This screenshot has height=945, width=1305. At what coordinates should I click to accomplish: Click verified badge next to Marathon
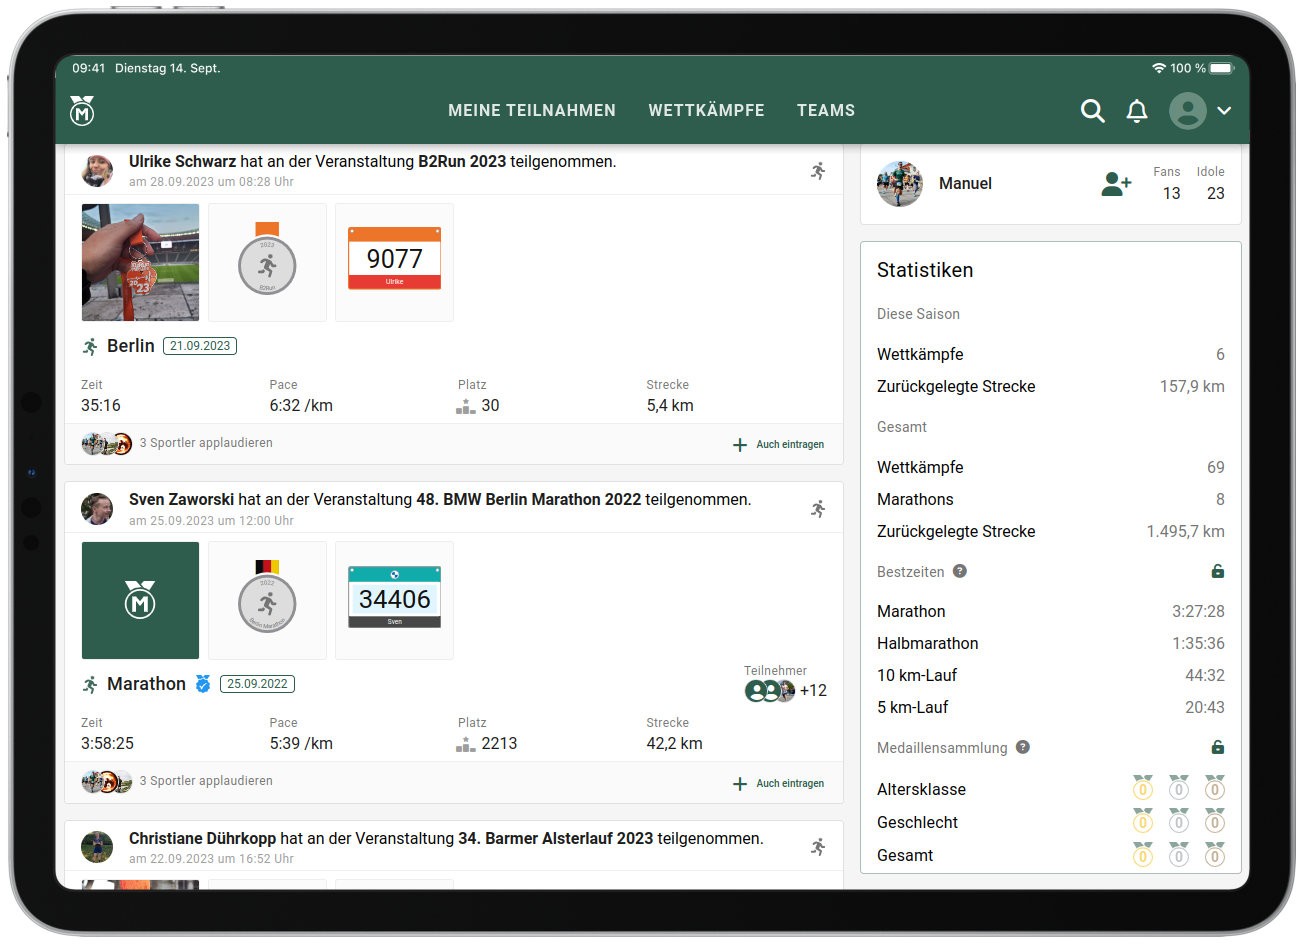coord(203,684)
